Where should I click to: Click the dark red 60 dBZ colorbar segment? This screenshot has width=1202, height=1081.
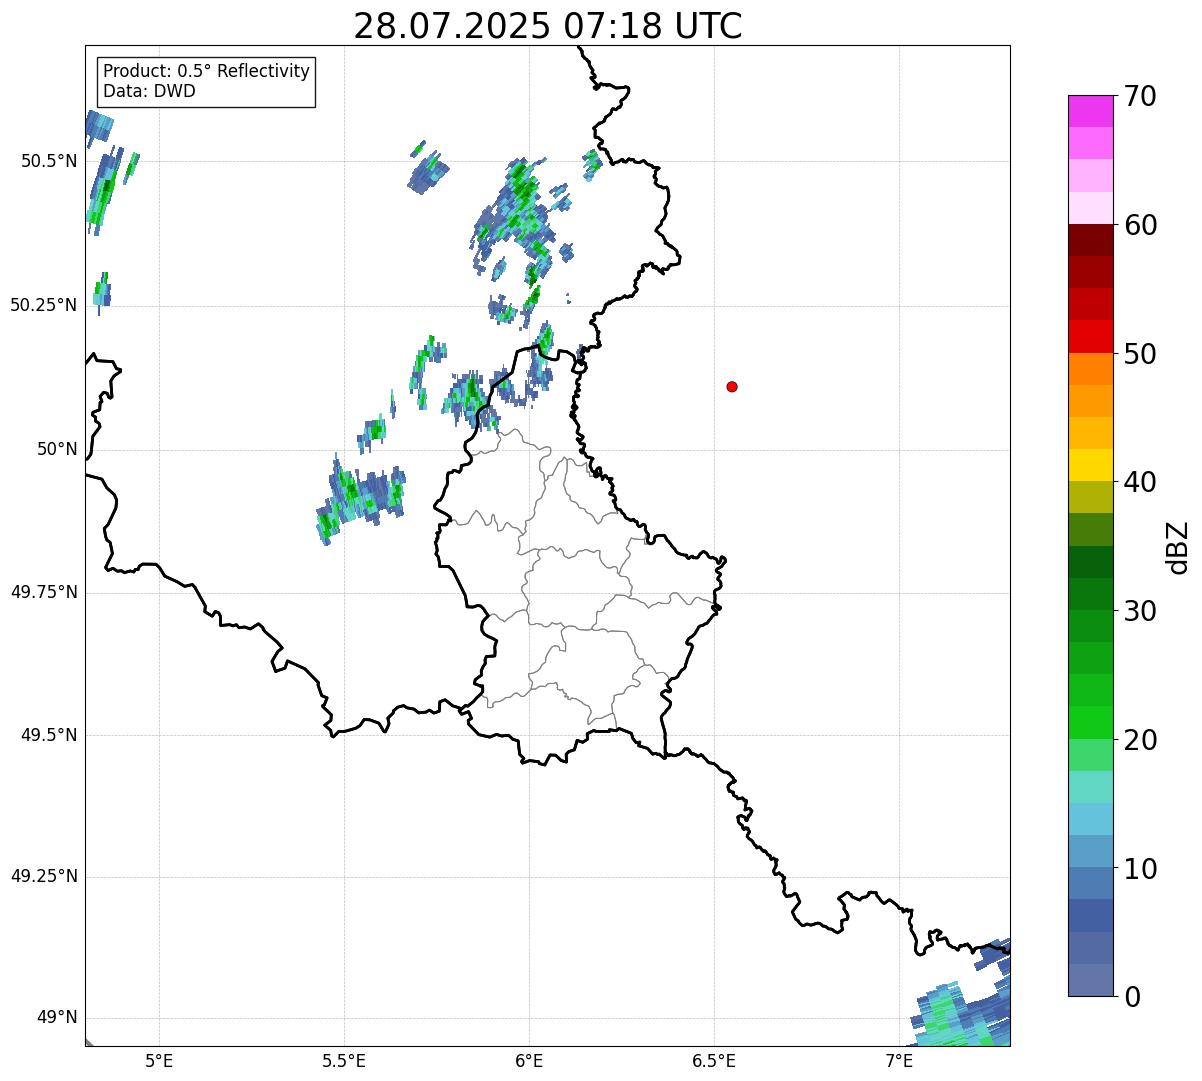(1091, 240)
